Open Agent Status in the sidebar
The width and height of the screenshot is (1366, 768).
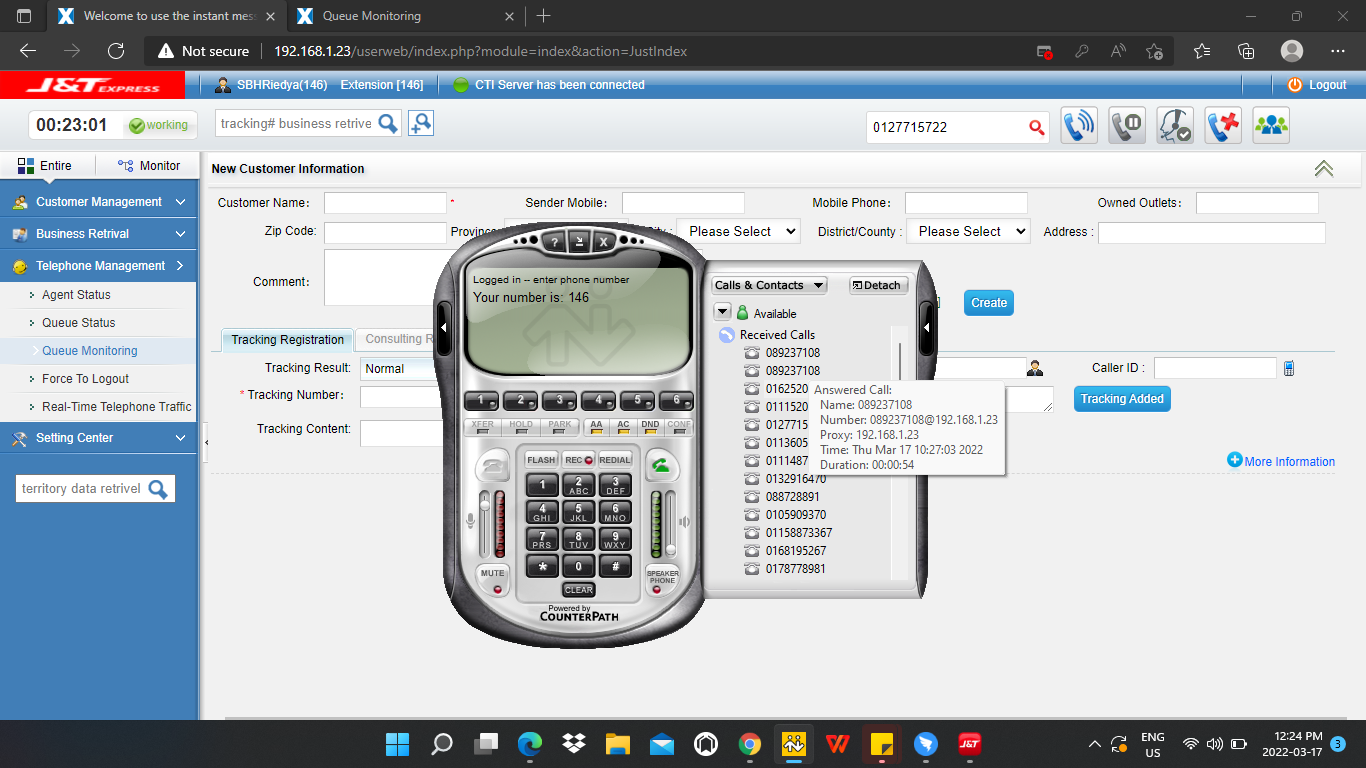(76, 295)
